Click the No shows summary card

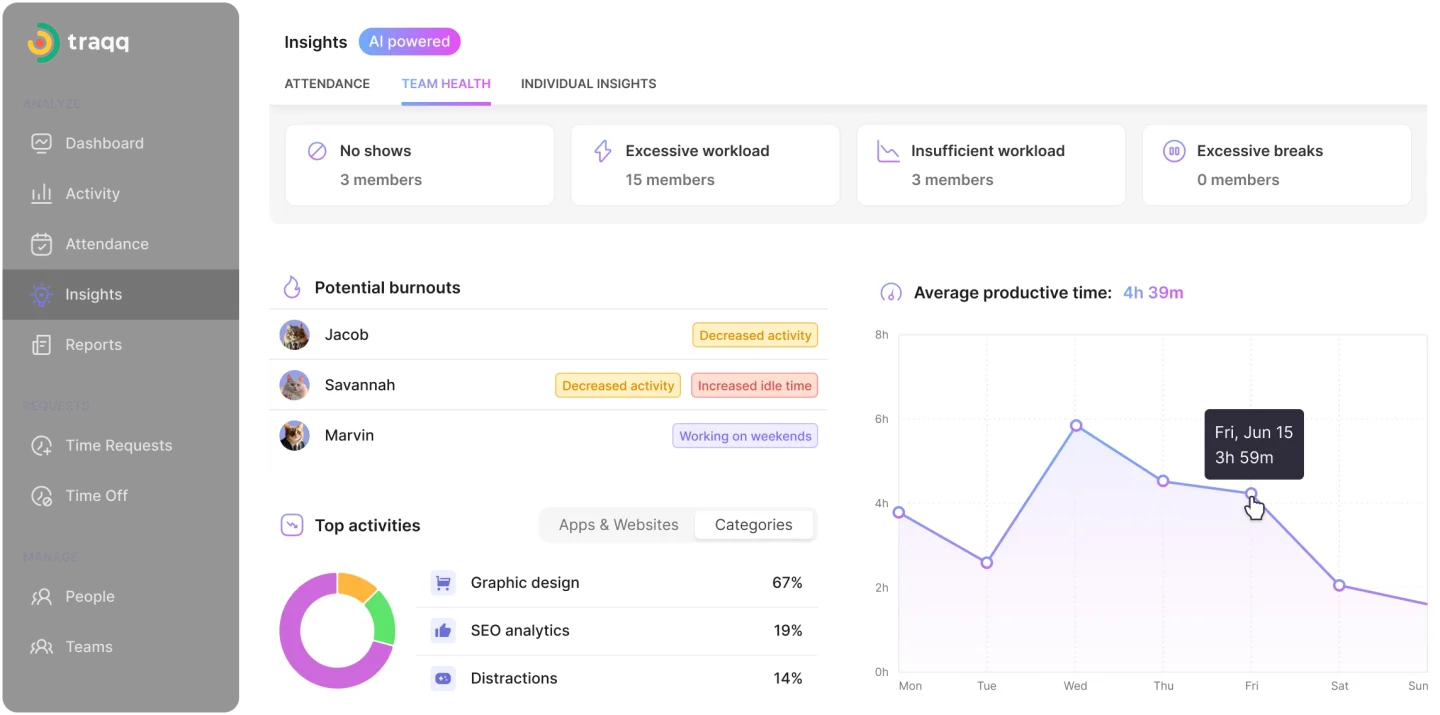tap(419, 165)
